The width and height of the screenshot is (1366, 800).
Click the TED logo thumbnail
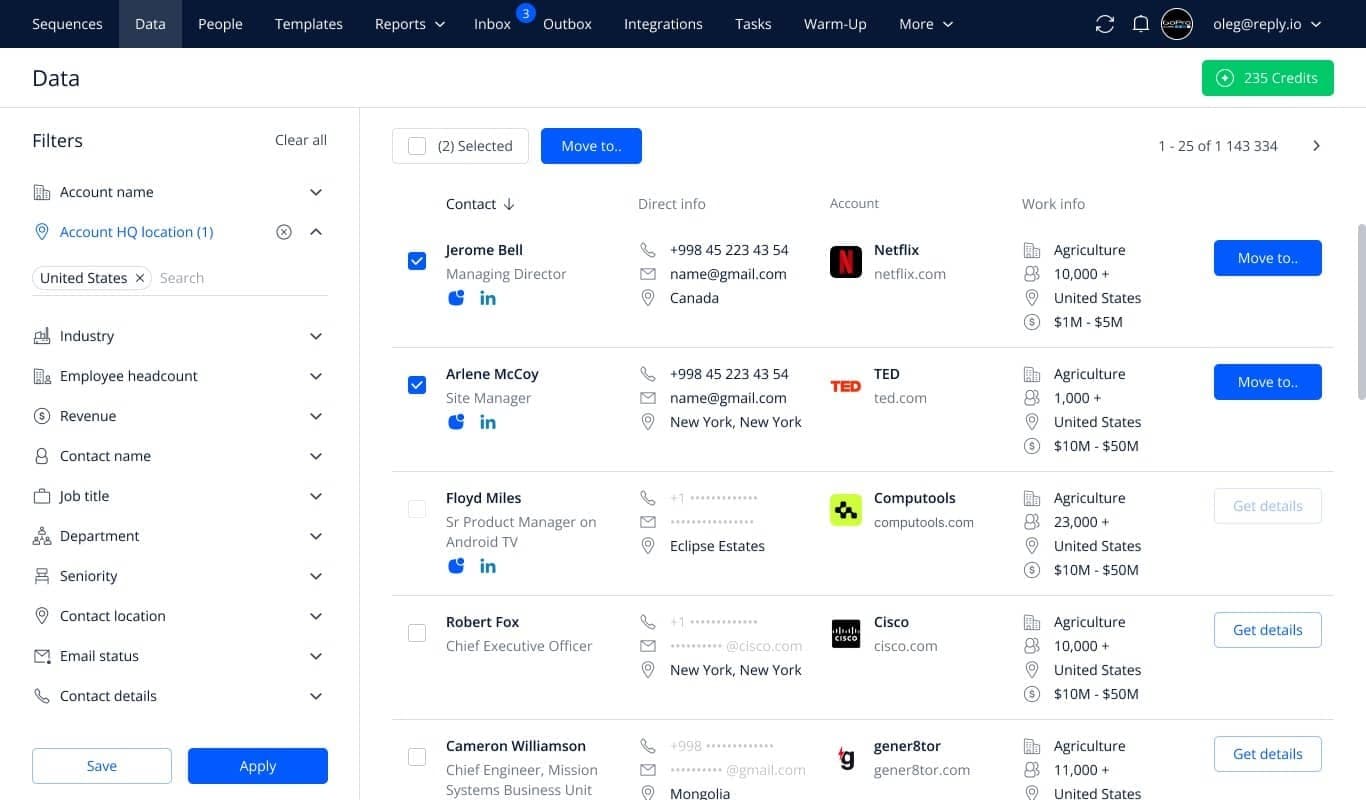pyautogui.click(x=845, y=385)
